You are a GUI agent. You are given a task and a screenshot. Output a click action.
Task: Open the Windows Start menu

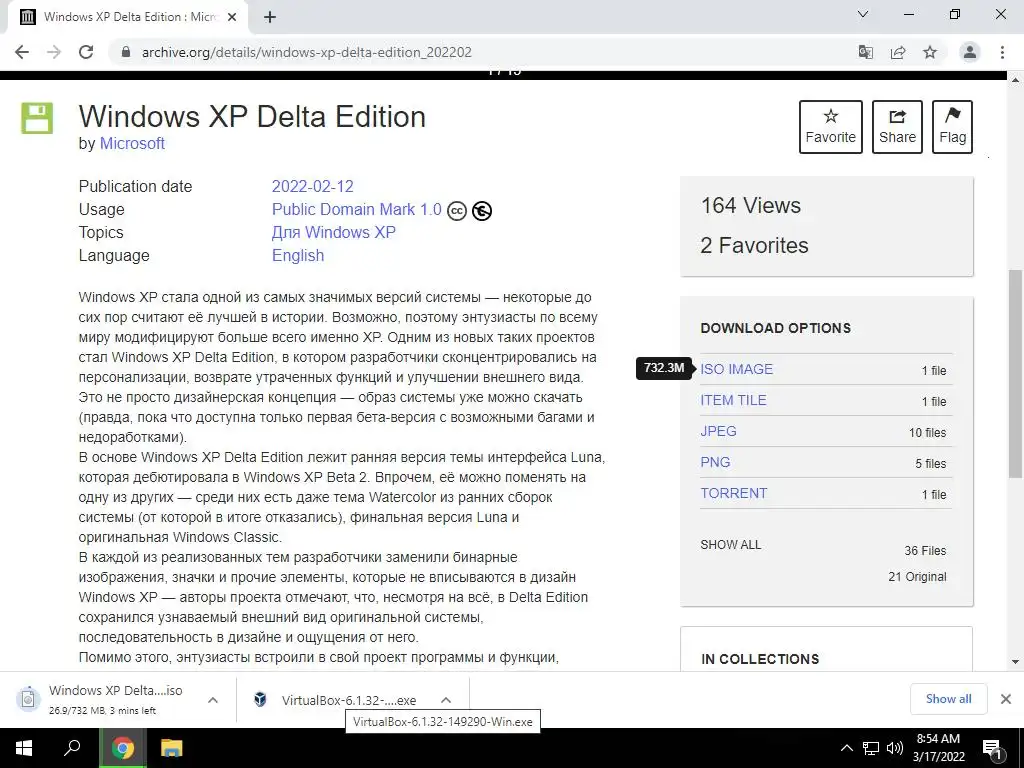(24, 748)
